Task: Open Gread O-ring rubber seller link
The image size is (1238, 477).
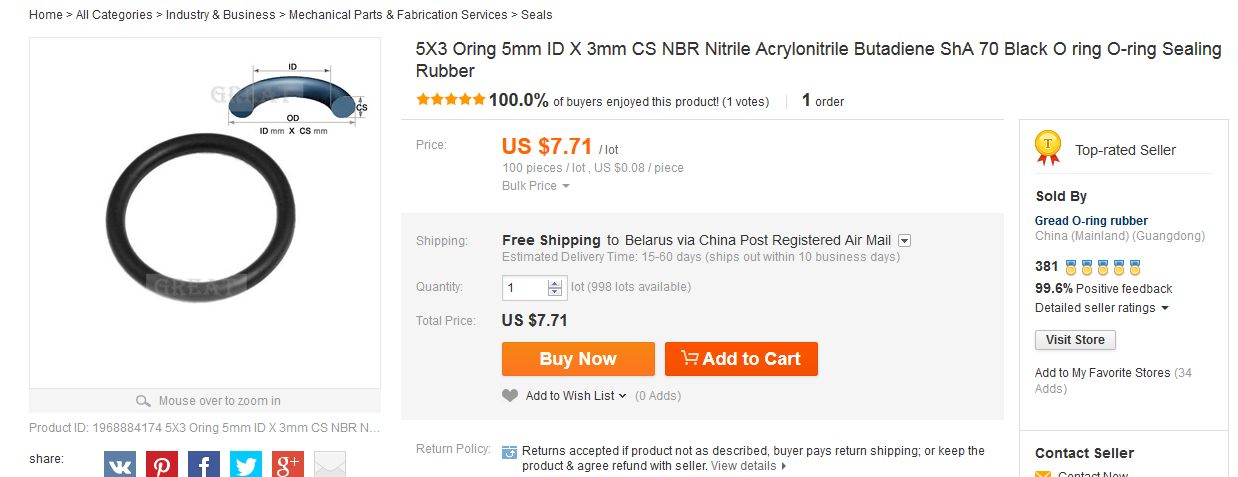Action: 1091,221
